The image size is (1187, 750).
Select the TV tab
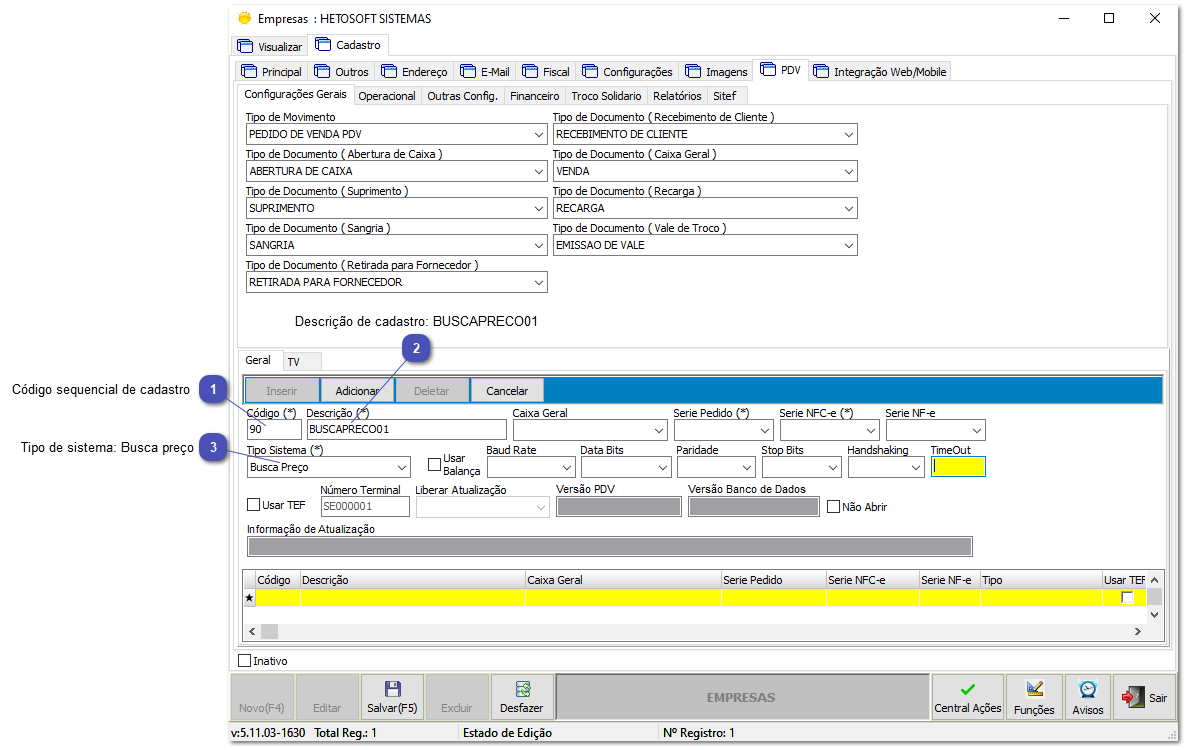(295, 361)
